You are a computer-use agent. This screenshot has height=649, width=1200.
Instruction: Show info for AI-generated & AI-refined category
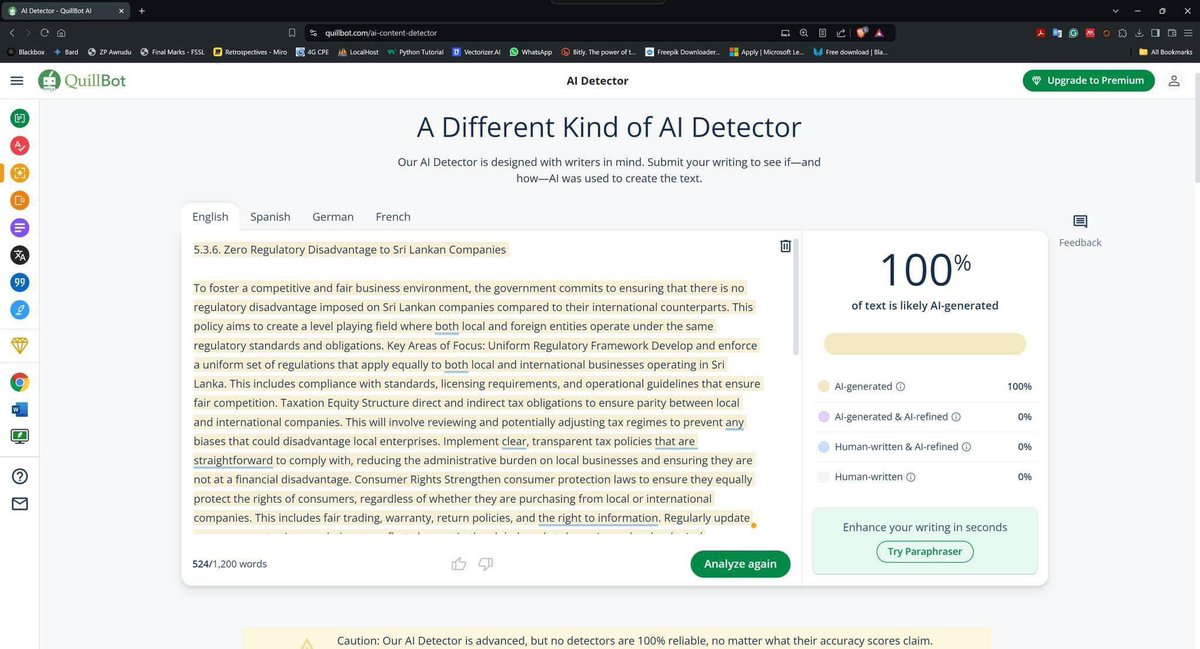[956, 417]
